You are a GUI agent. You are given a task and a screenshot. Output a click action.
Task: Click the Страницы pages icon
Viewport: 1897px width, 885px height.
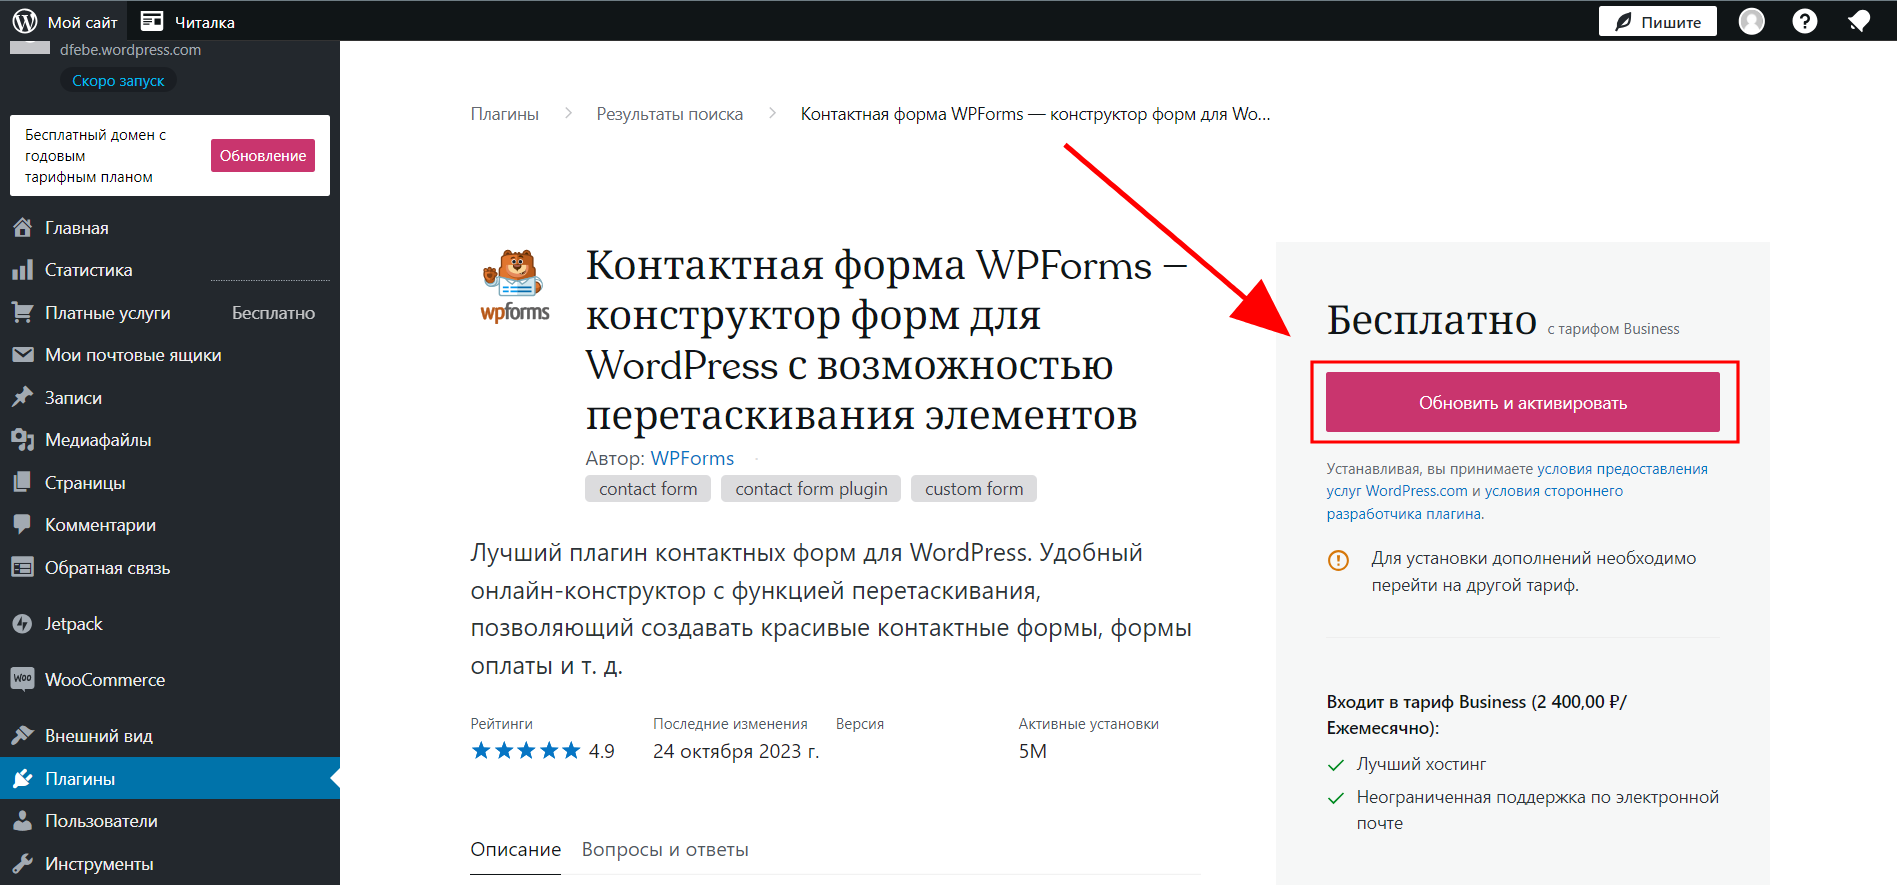click(22, 483)
